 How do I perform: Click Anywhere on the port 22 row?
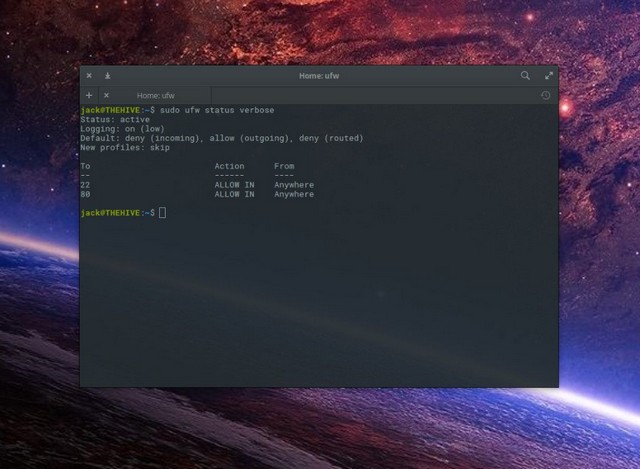click(294, 185)
